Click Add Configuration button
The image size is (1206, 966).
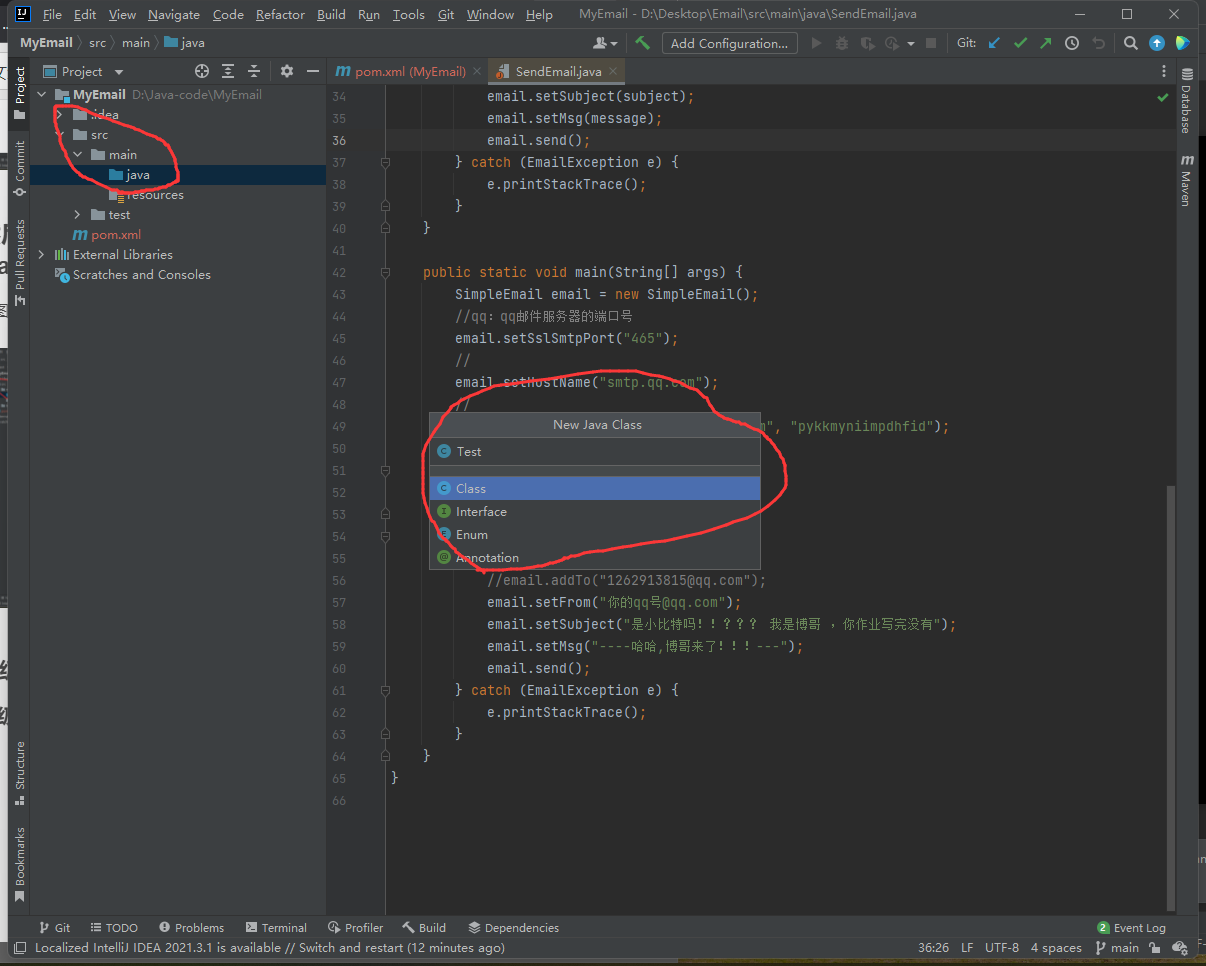[x=729, y=43]
